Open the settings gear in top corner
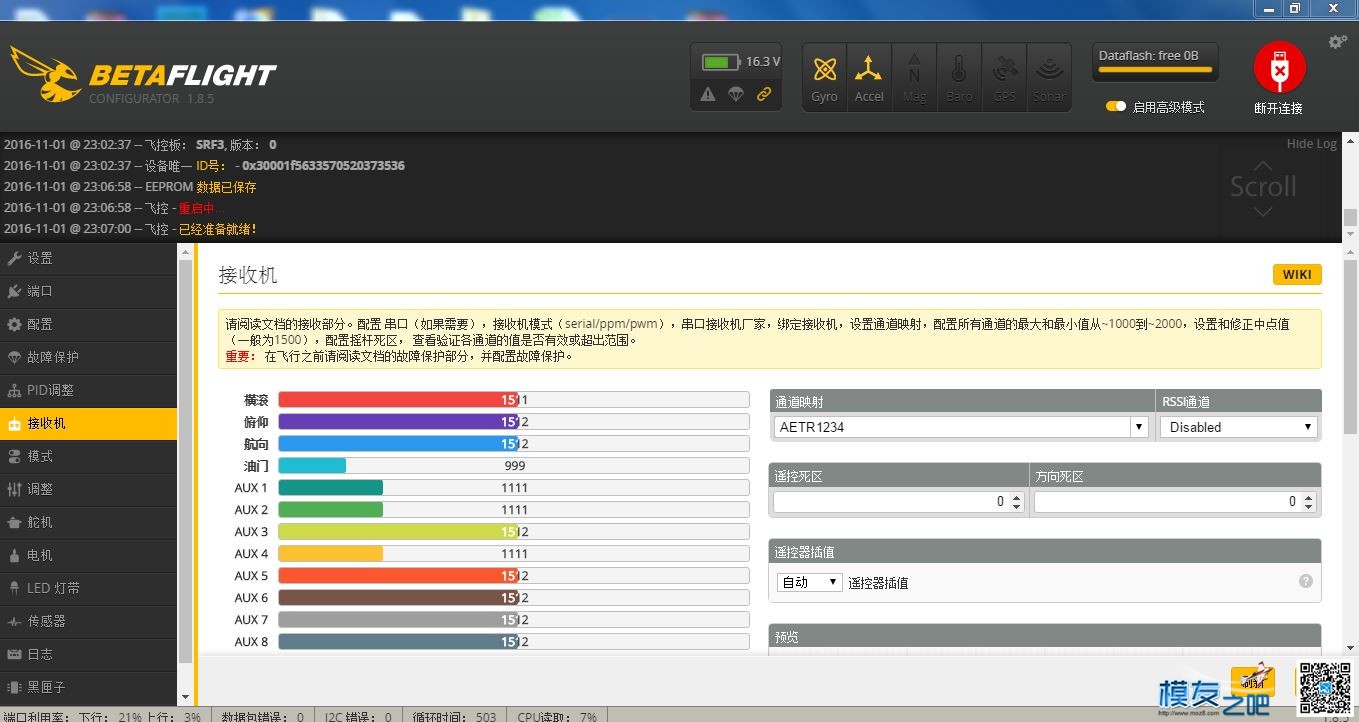The height and width of the screenshot is (722, 1359). point(1338,42)
